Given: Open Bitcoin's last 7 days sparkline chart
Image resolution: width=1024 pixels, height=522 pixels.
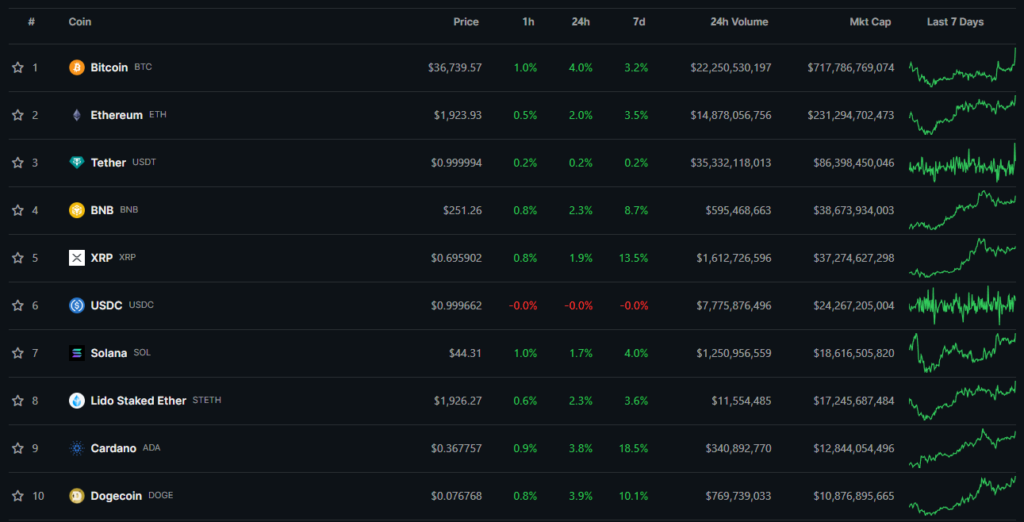Looking at the screenshot, I should [x=962, y=68].
